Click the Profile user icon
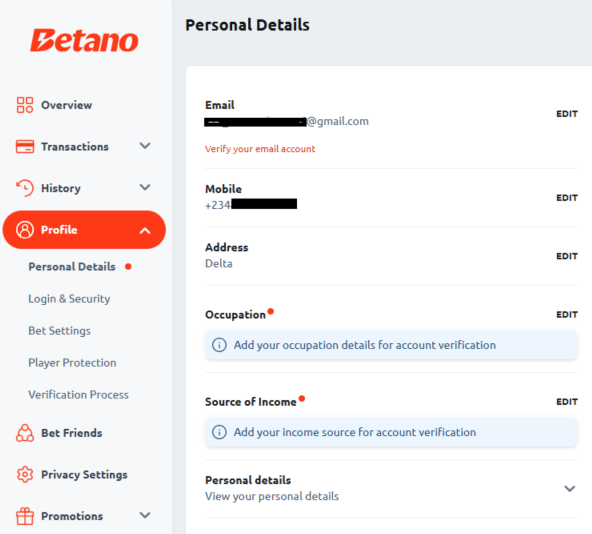592x534 pixels. coord(25,230)
